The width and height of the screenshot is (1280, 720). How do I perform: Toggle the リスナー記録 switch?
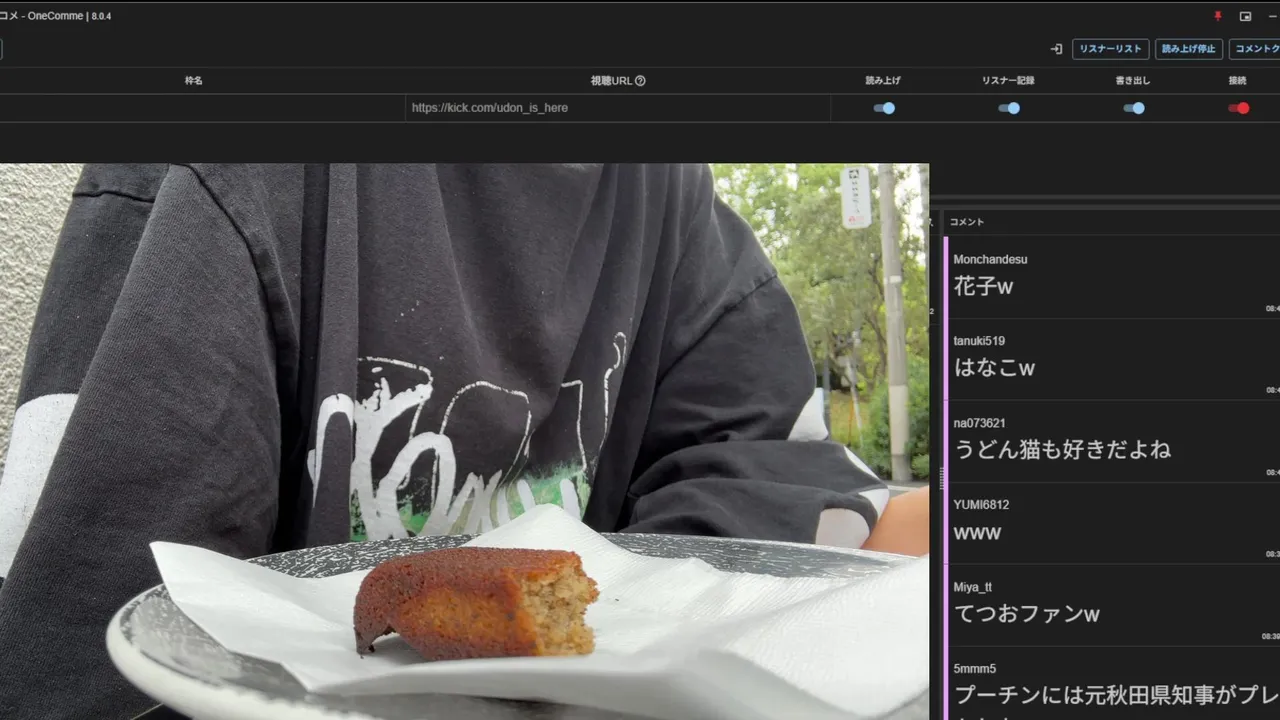click(1009, 108)
